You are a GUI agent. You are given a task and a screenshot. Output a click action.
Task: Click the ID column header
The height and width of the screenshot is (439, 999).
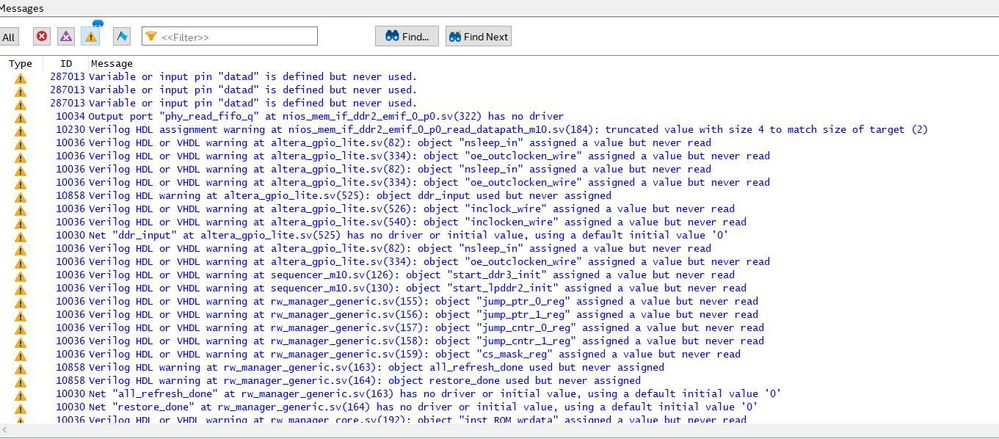click(66, 63)
